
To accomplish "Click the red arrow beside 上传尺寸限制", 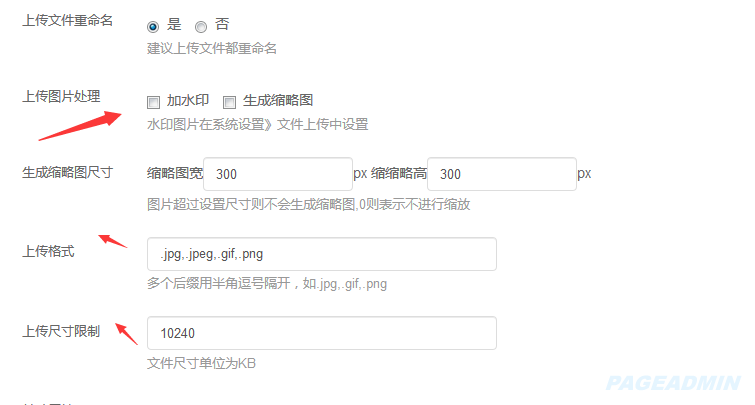I will [127, 334].
